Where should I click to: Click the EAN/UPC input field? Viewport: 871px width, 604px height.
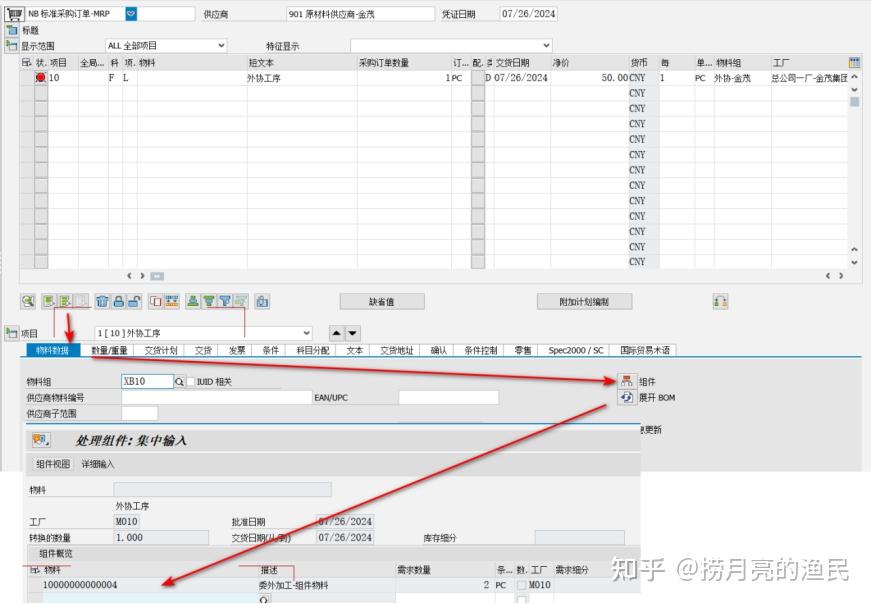(448, 397)
